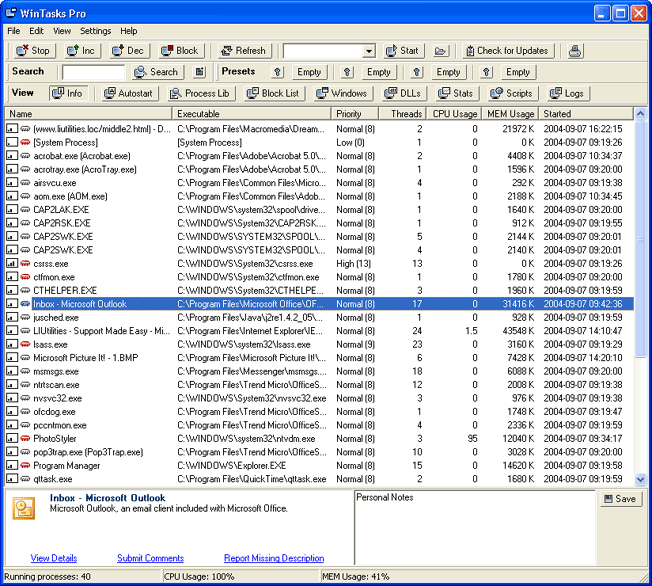Block the selected process
The image size is (652, 586).
(x=179, y=51)
